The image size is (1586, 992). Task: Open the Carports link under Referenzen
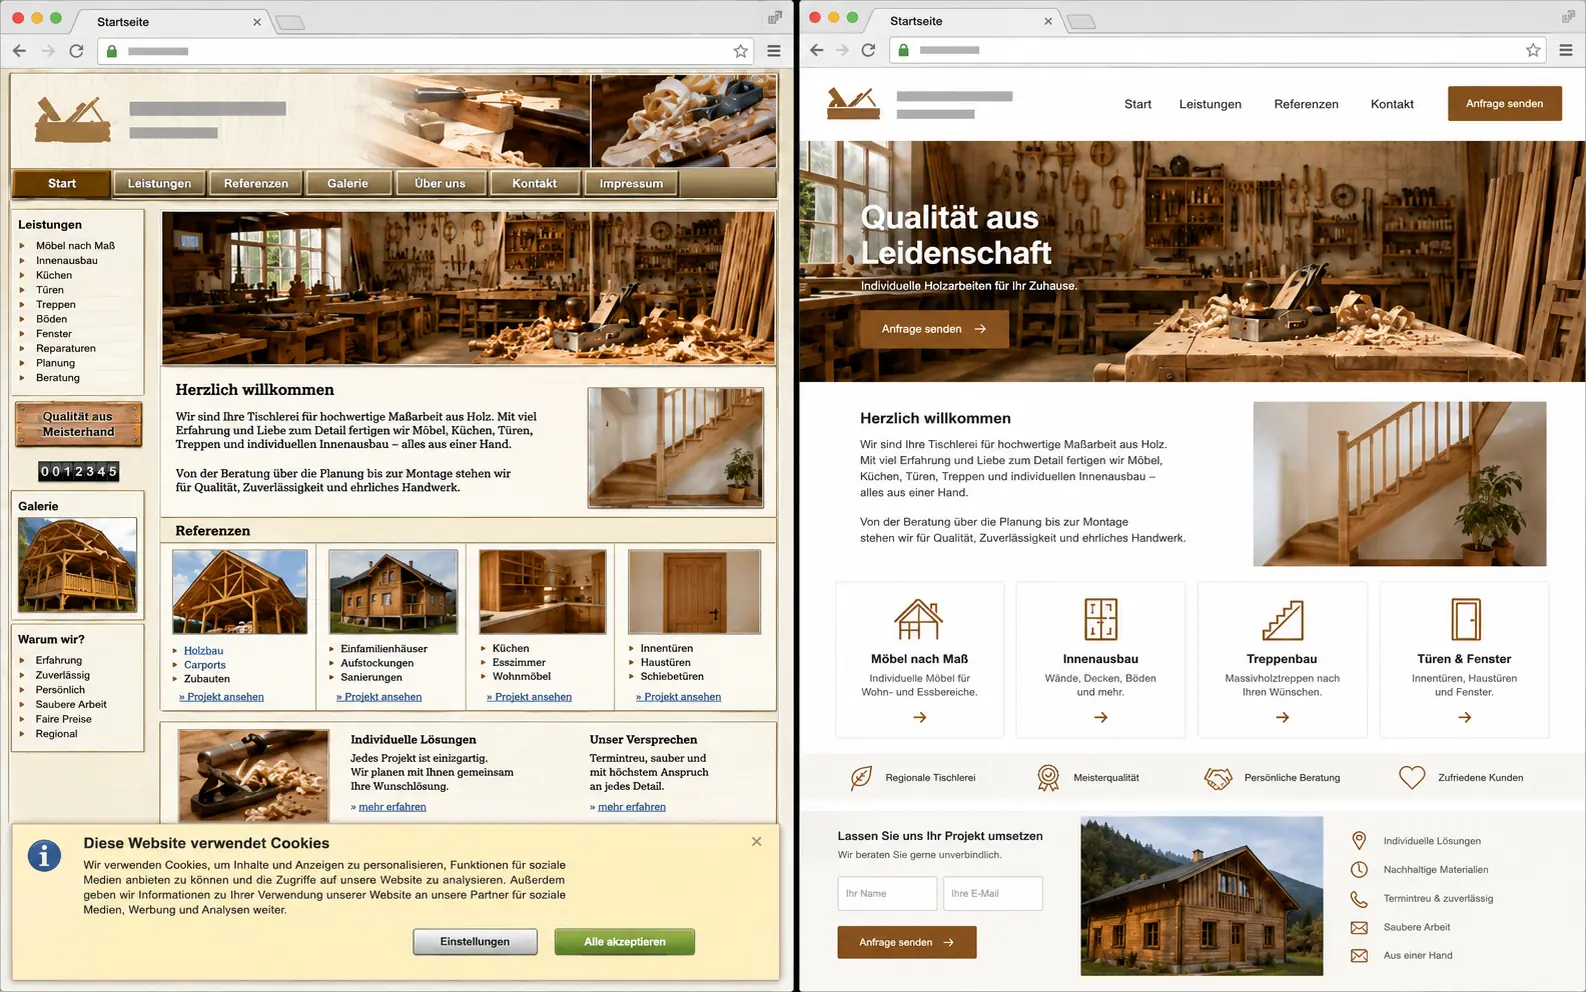205,665
